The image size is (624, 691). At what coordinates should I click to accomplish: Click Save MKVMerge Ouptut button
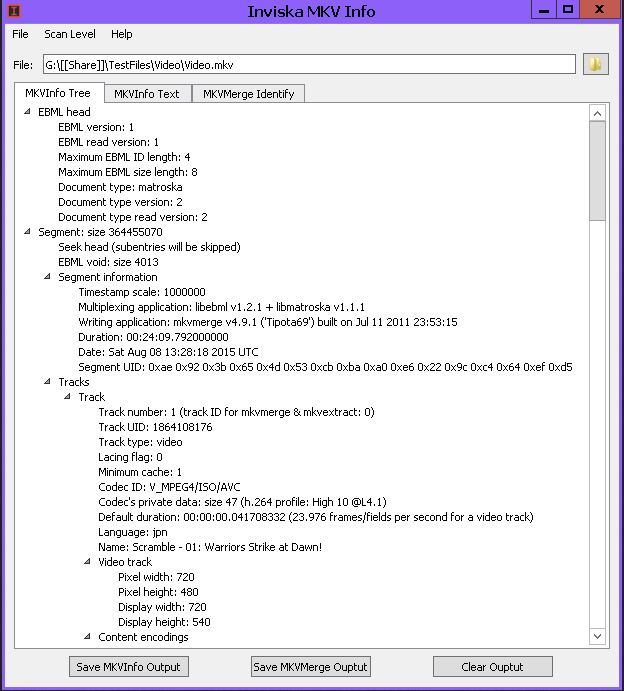311,666
